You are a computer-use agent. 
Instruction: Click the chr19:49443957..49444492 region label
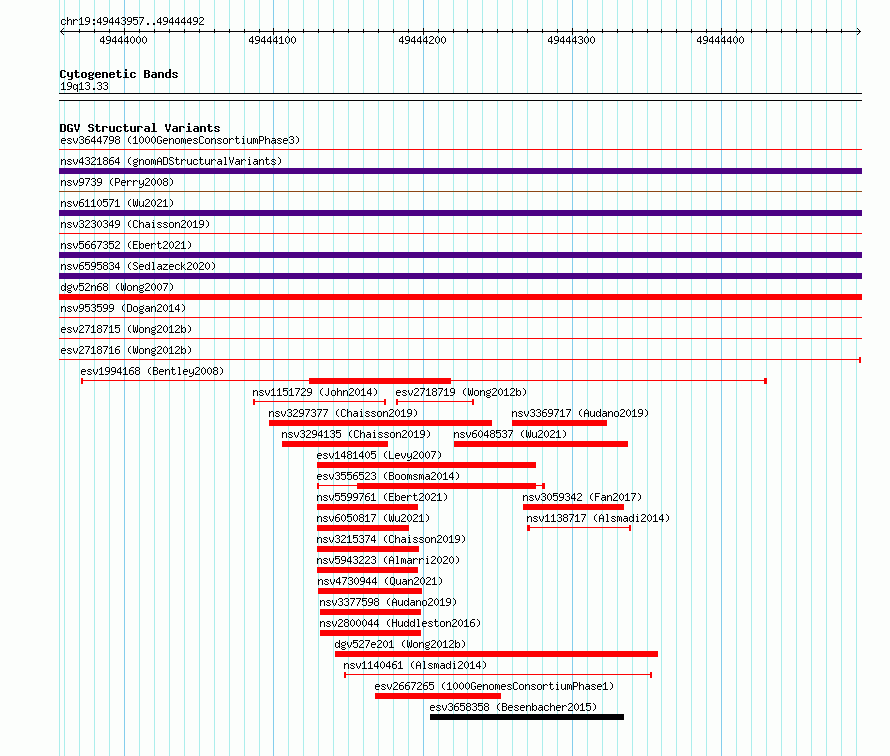tap(132, 22)
